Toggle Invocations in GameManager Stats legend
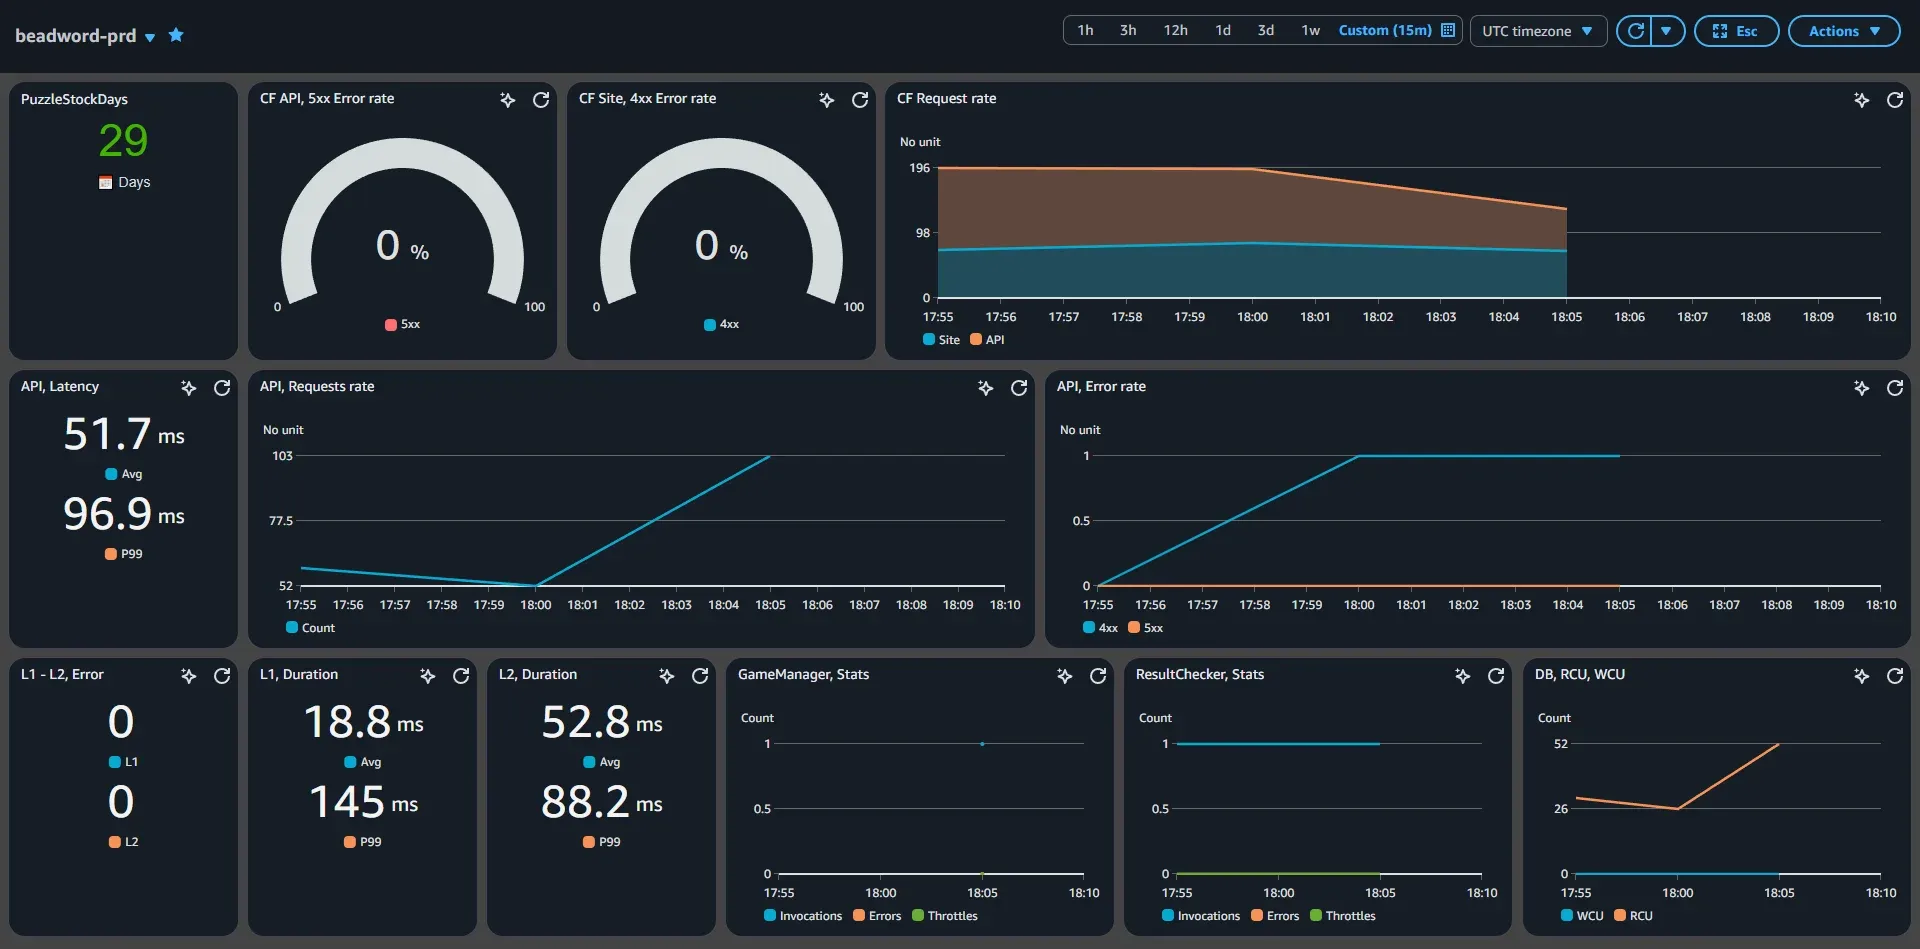Viewport: 1920px width, 949px height. point(803,916)
